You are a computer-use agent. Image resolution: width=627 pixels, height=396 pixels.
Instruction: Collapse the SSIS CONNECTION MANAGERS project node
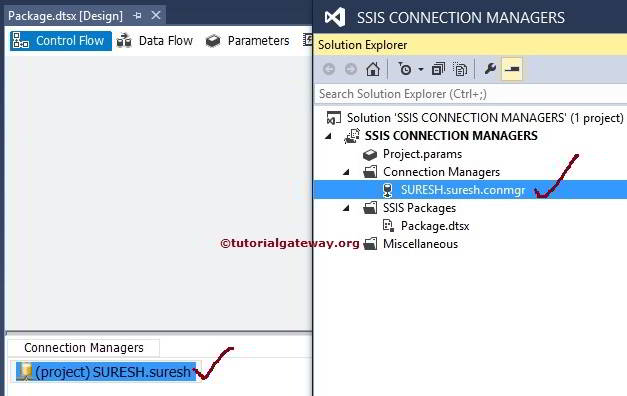click(329, 136)
